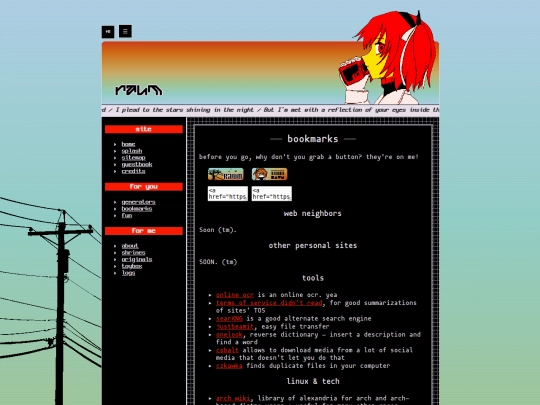Click the "before you go" sentence
Viewport: 540px width, 405px height.
click(x=309, y=157)
